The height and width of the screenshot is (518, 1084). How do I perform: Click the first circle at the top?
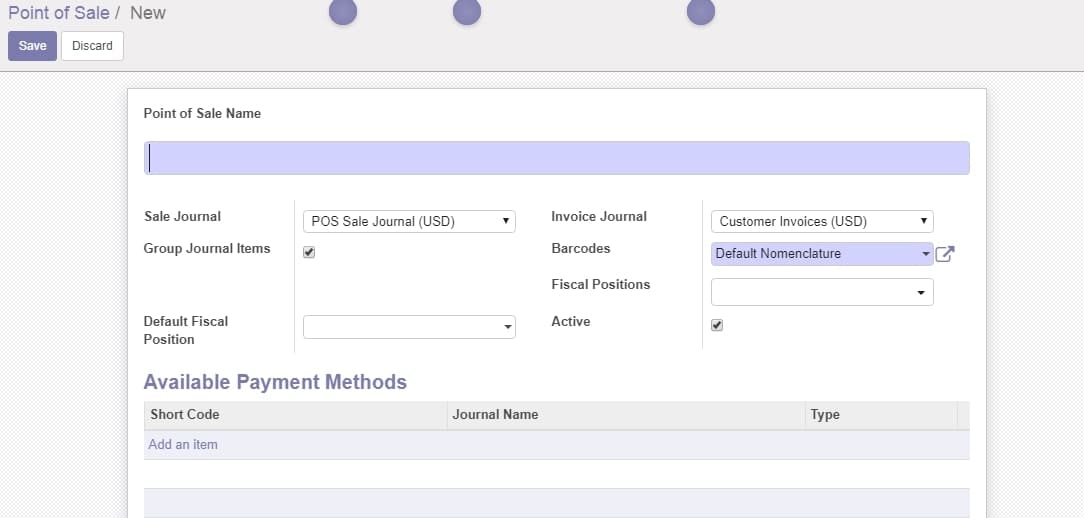(343, 11)
